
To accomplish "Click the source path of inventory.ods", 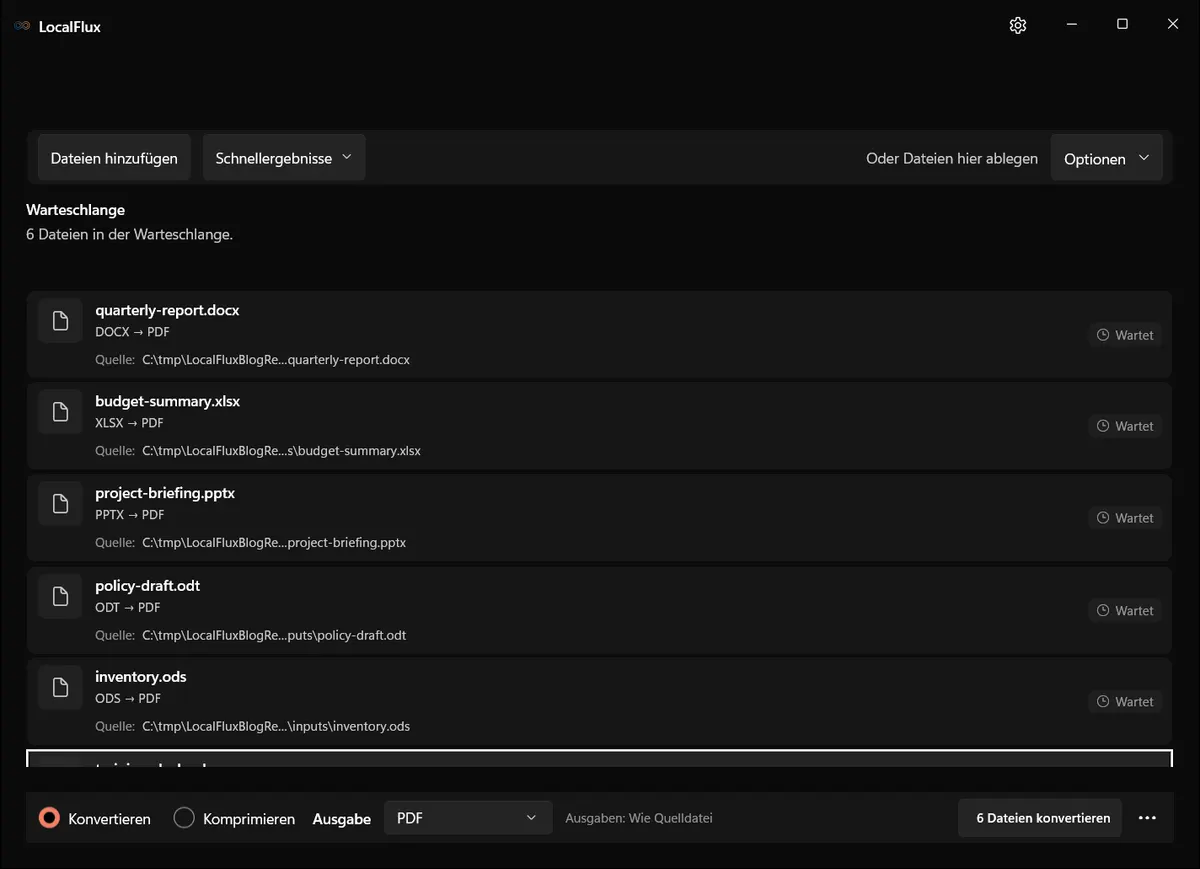I will [x=276, y=726].
